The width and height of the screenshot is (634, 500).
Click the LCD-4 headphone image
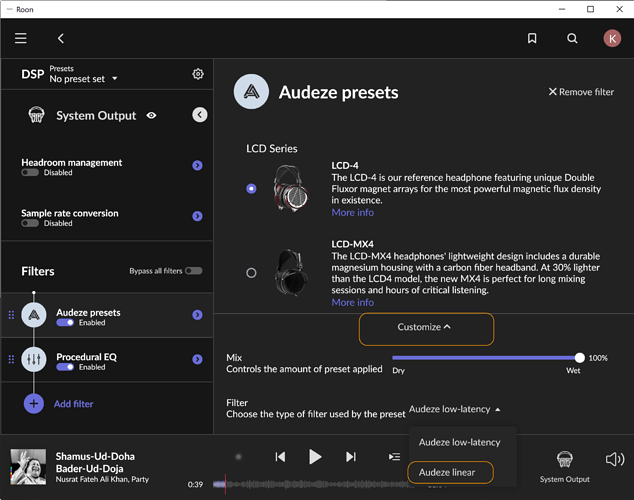(290, 188)
